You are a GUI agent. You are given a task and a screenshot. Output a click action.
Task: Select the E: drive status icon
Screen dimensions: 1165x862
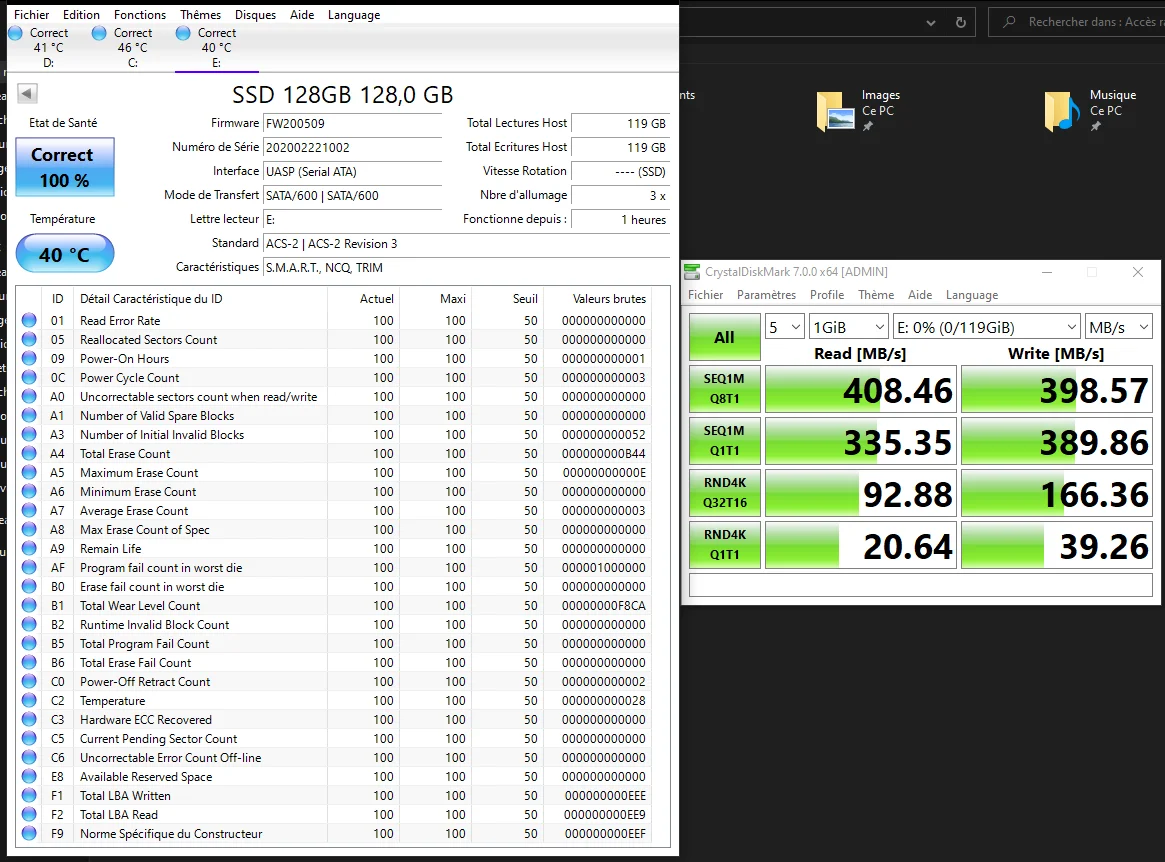coord(184,33)
